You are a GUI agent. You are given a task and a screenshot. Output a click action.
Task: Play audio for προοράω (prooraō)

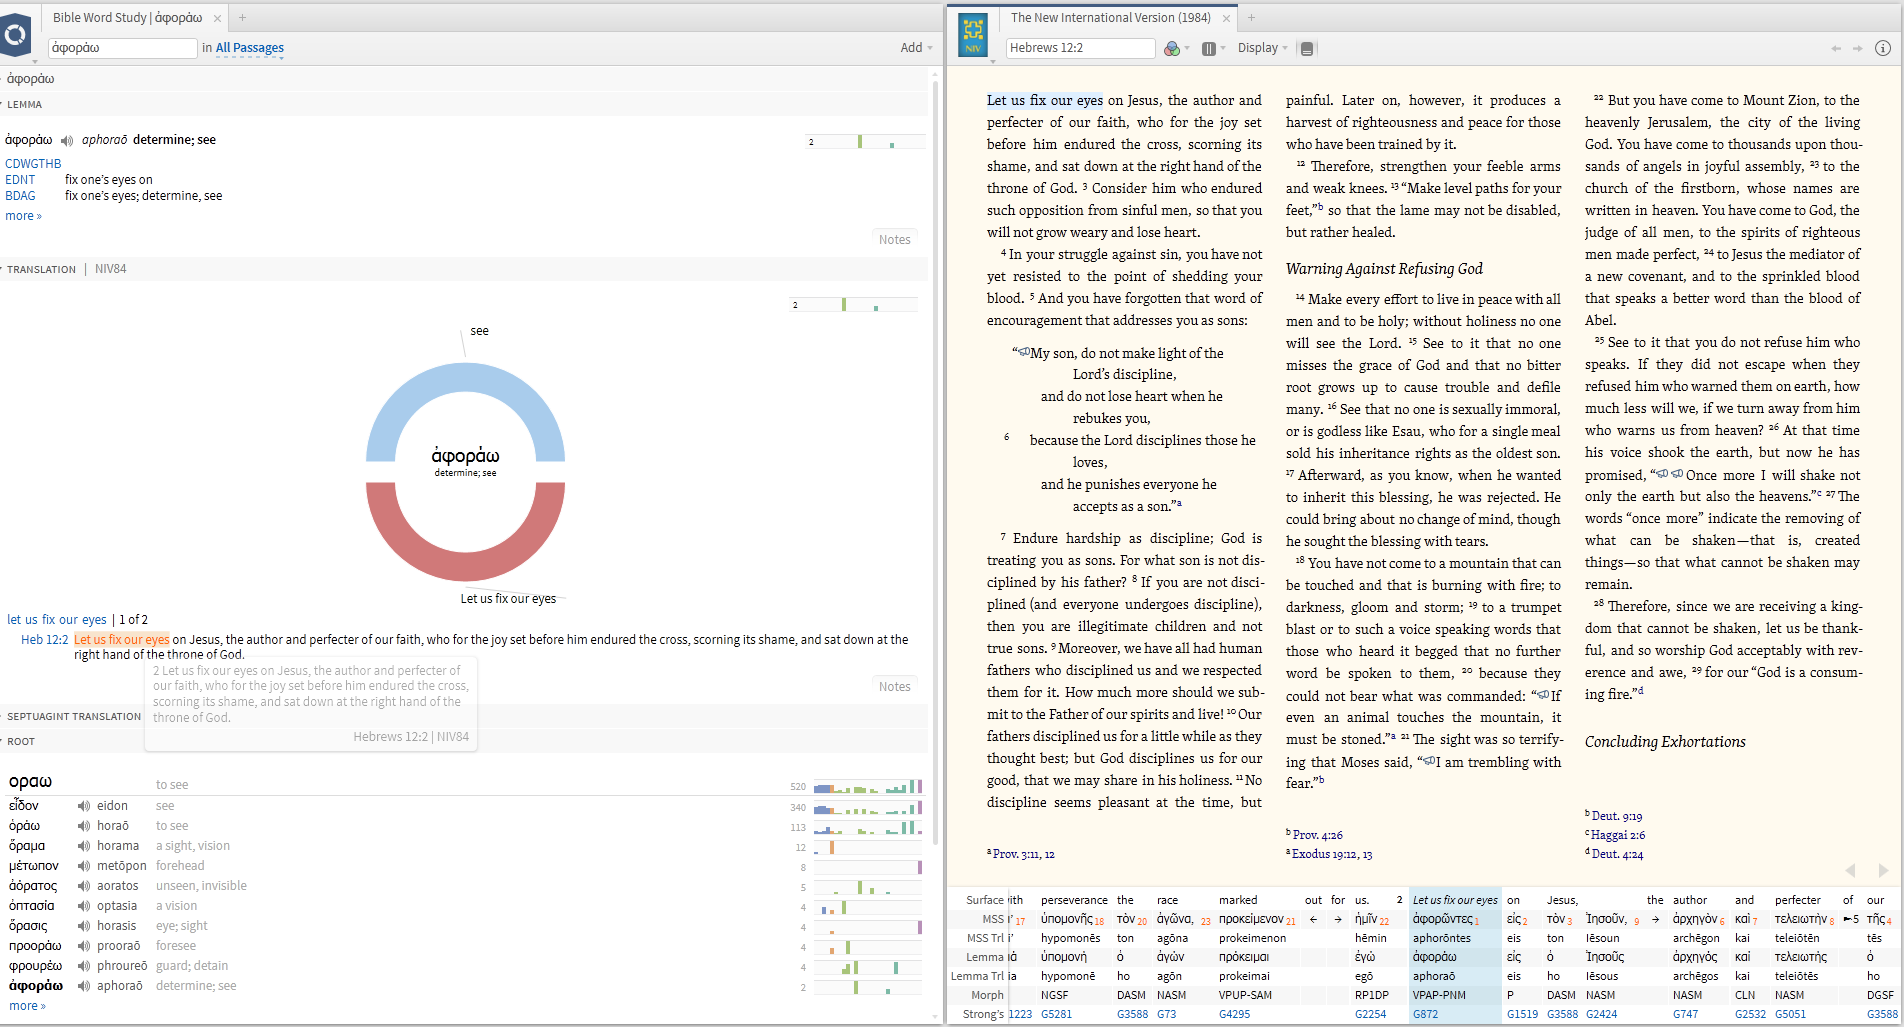coord(84,946)
